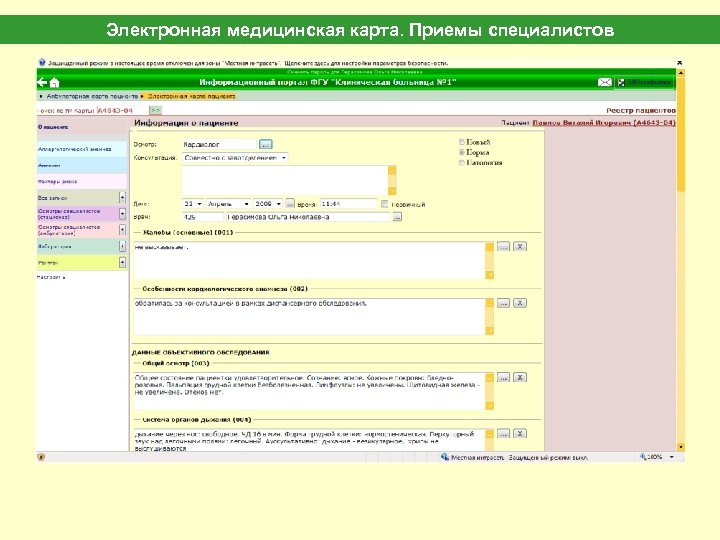Image resolution: width=720 pixels, height=540 pixels.
Task: Clear 'Особенности кардиологического анамнеза' with X button
Action: tap(520, 303)
